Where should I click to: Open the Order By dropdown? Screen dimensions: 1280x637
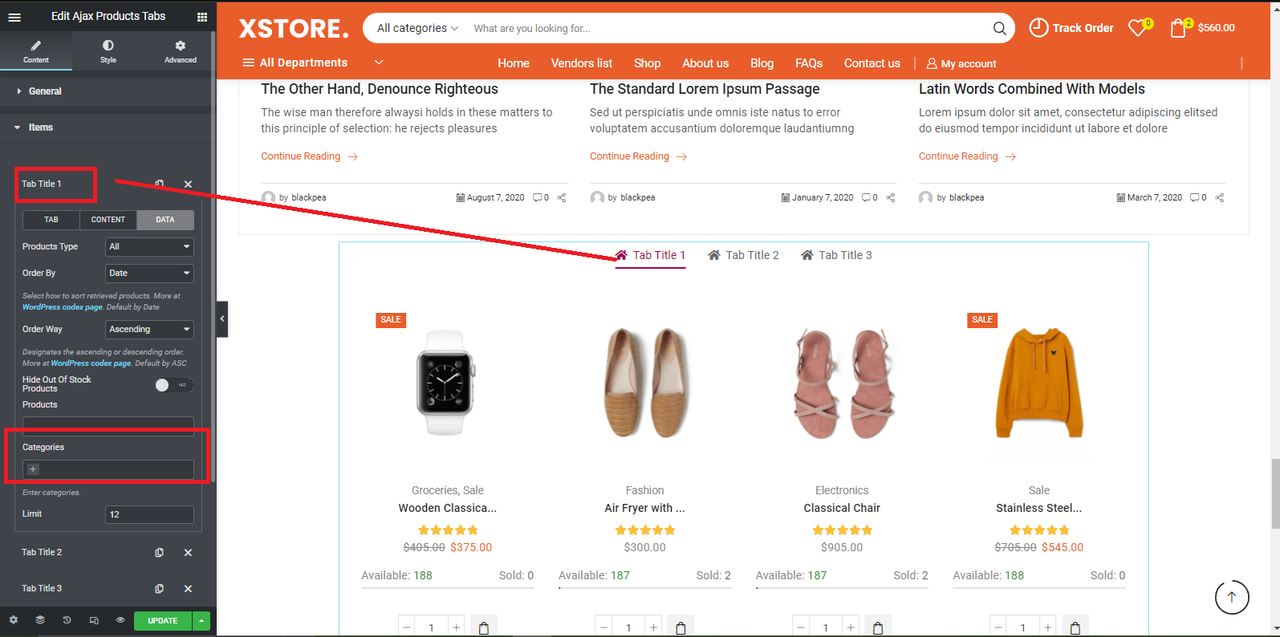click(149, 273)
